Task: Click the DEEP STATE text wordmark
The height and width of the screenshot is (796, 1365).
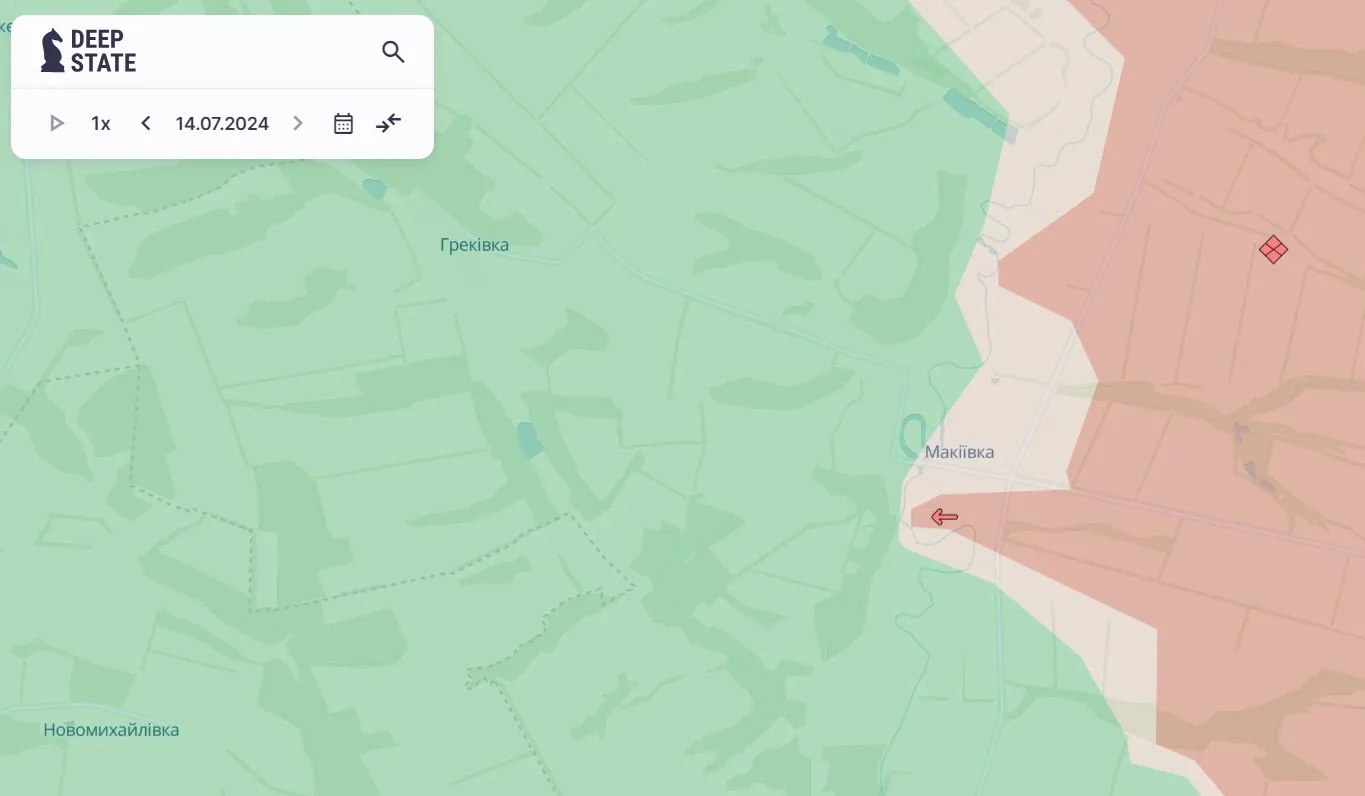Action: (x=103, y=51)
